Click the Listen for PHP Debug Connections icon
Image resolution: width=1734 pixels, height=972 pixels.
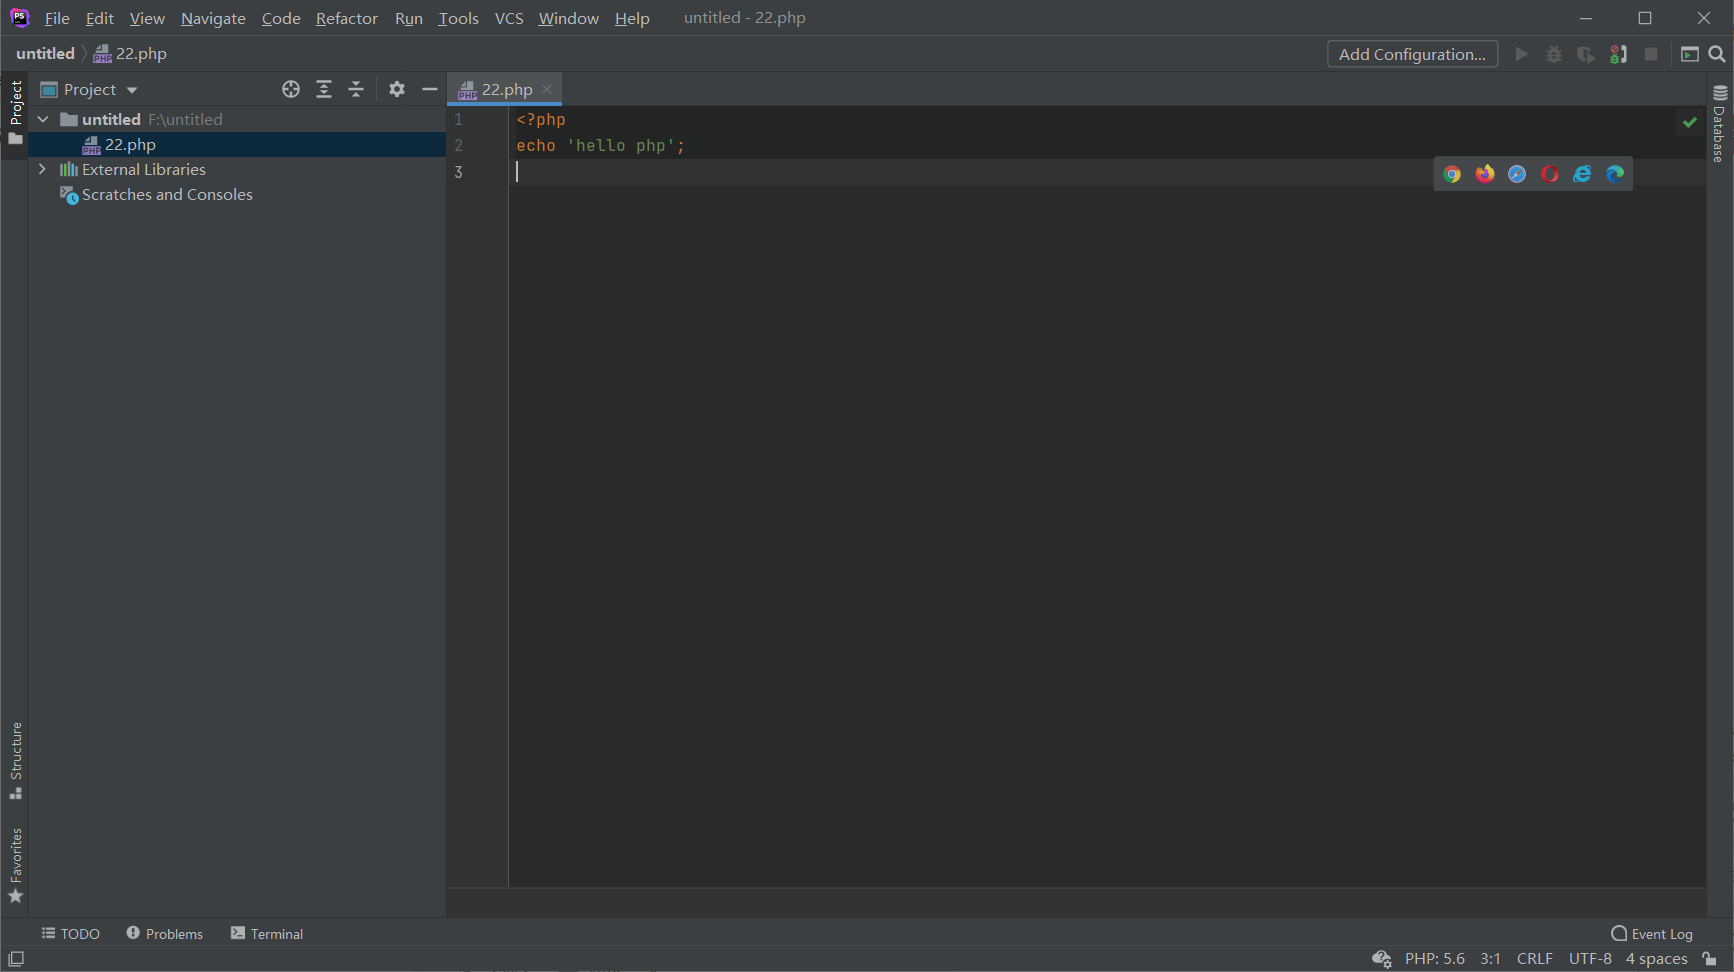click(1619, 54)
